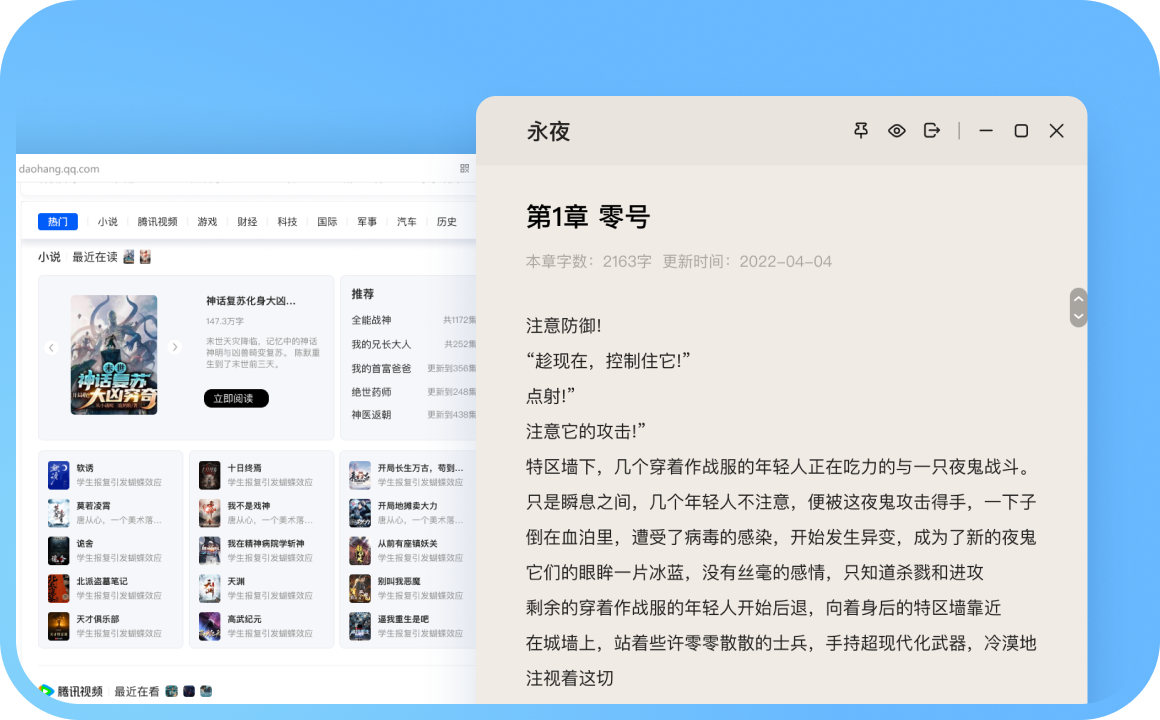Pin the 永夜 reader window on top
This screenshot has height=720, width=1160.
pos(861,130)
